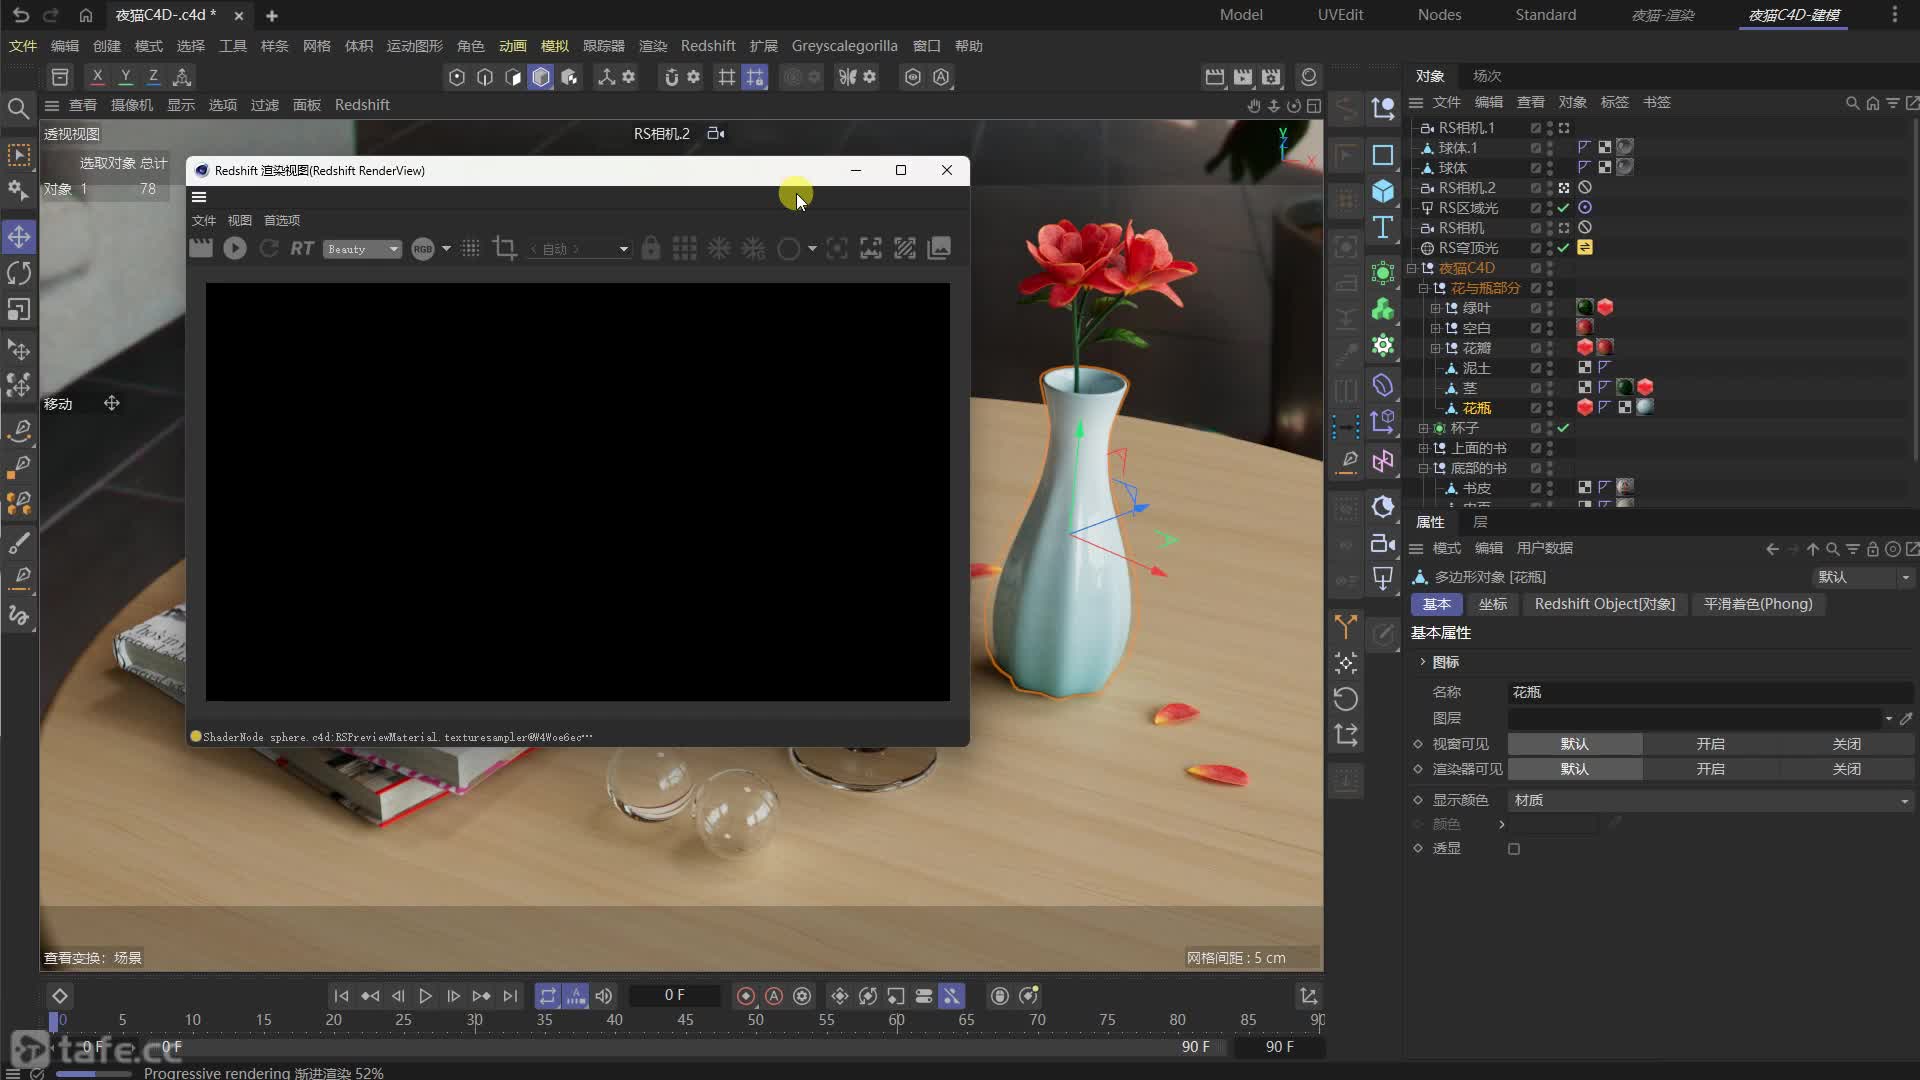Click the home icon in title bar
Screen dimensions: 1920x1080
[86, 15]
